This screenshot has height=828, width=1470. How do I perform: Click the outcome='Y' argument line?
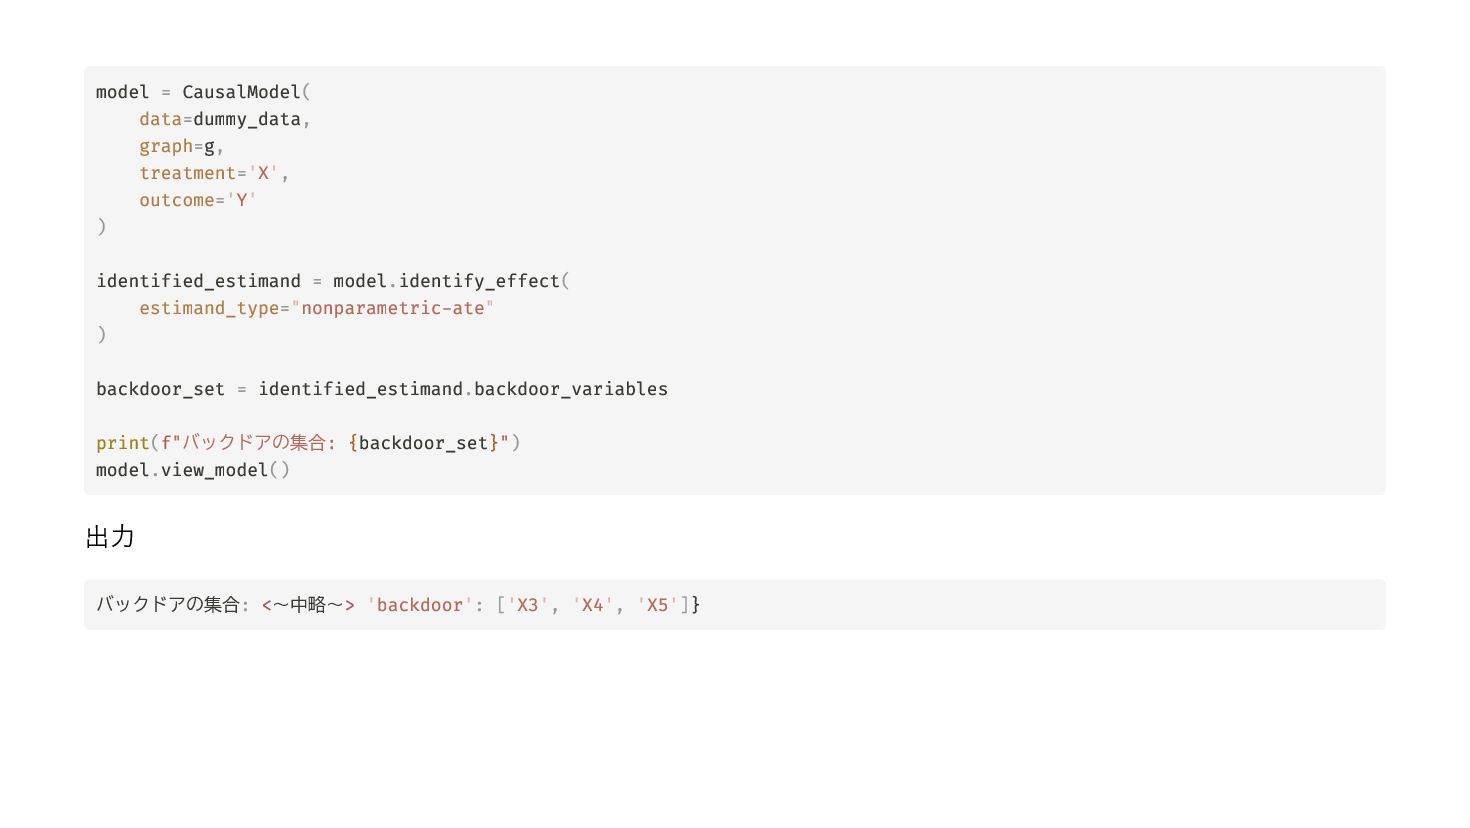(x=198, y=200)
